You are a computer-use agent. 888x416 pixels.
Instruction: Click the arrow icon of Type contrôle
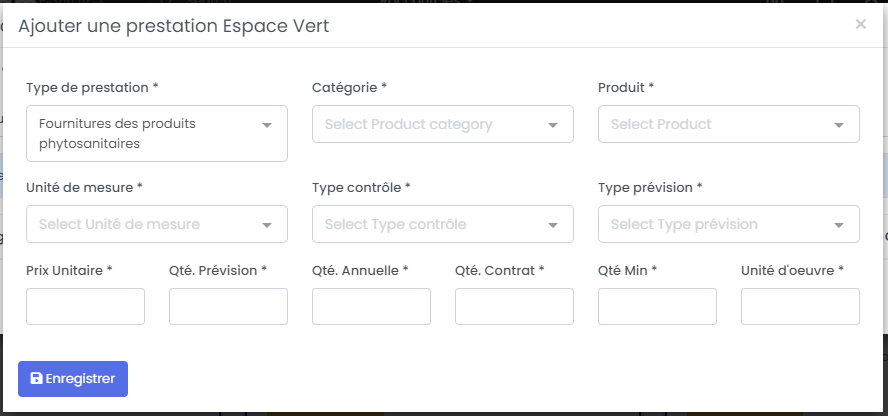coord(553,225)
